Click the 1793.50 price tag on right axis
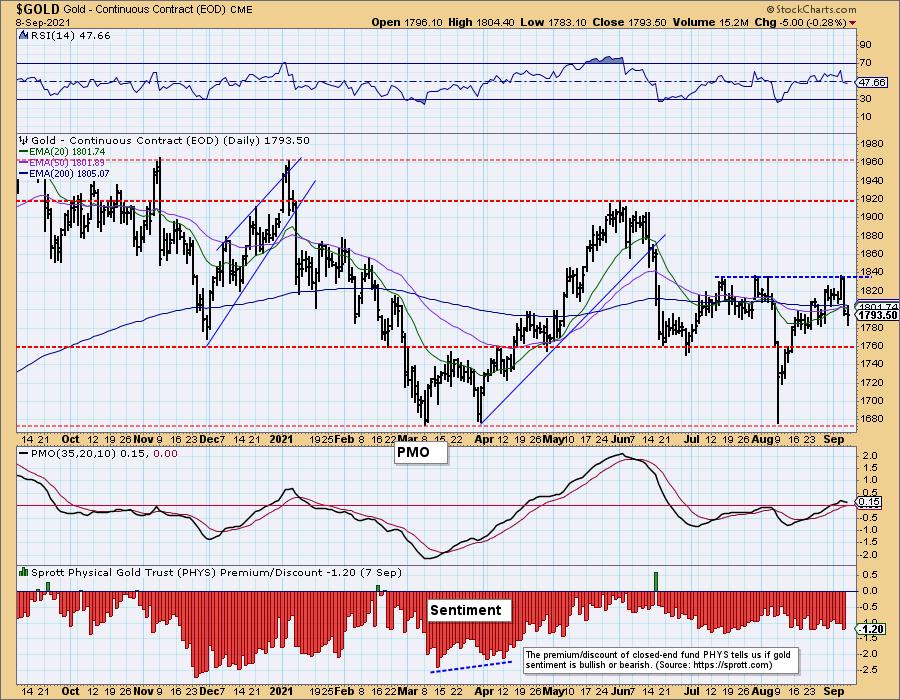The height and width of the screenshot is (700, 900). (x=878, y=315)
